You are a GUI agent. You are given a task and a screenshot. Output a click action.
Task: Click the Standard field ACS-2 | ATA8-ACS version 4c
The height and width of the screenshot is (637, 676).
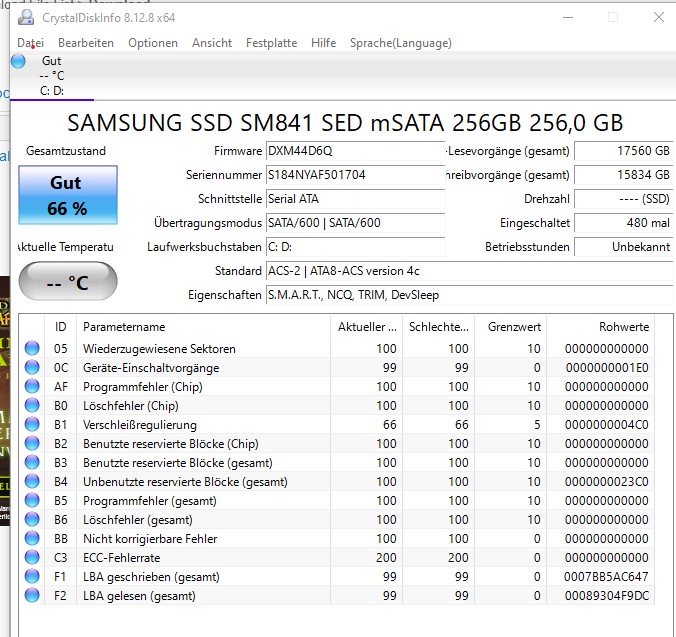click(x=469, y=271)
